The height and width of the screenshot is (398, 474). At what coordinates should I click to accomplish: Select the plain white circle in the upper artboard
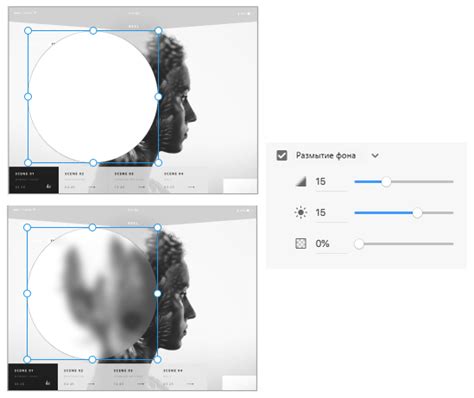pyautogui.click(x=93, y=97)
